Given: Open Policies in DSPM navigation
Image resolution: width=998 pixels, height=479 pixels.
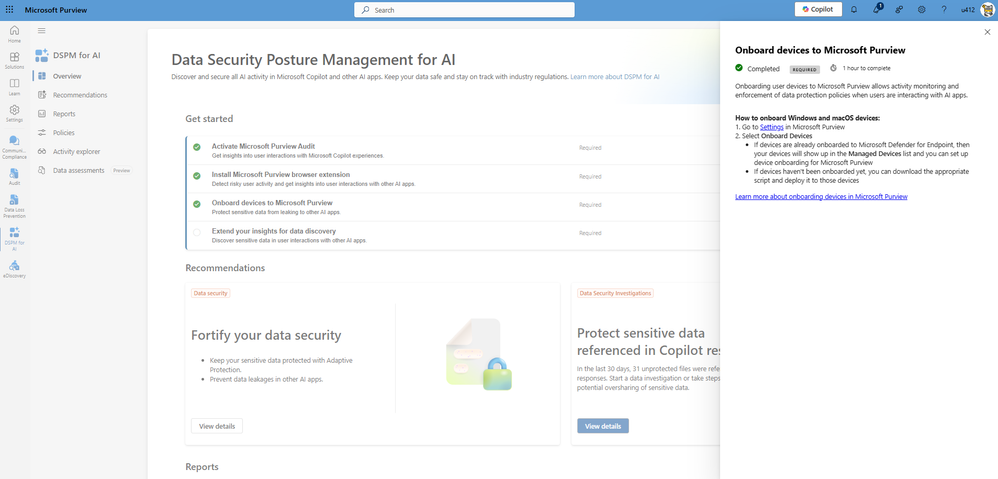Looking at the screenshot, I should coord(63,133).
